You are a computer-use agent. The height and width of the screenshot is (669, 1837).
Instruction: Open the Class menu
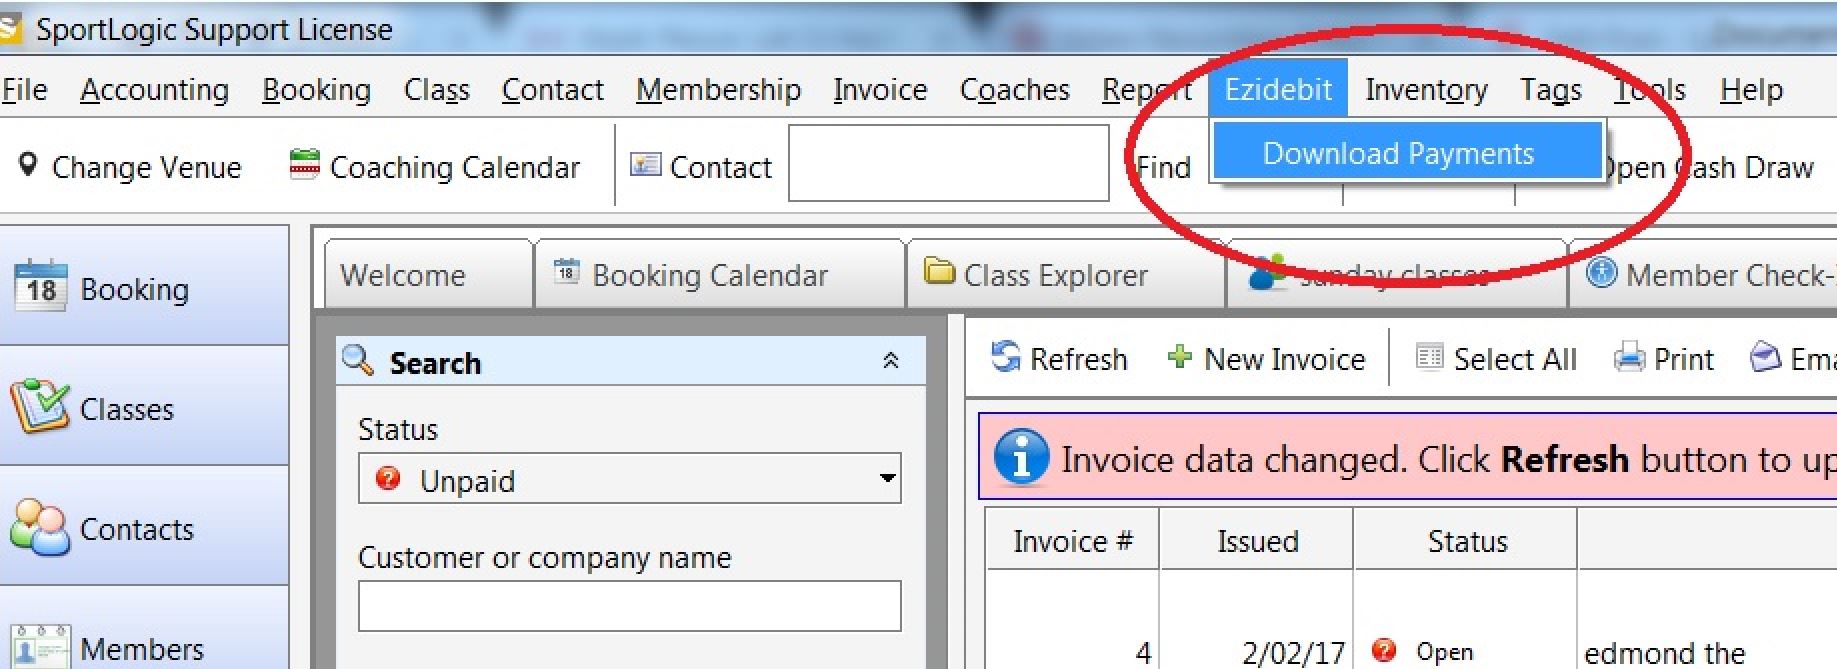[436, 90]
